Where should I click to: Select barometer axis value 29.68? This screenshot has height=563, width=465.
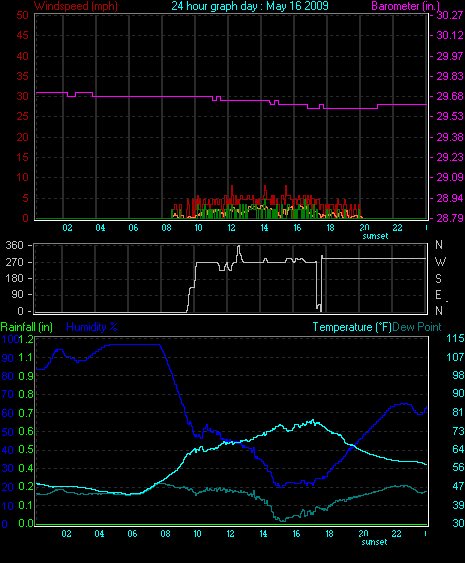tap(450, 96)
